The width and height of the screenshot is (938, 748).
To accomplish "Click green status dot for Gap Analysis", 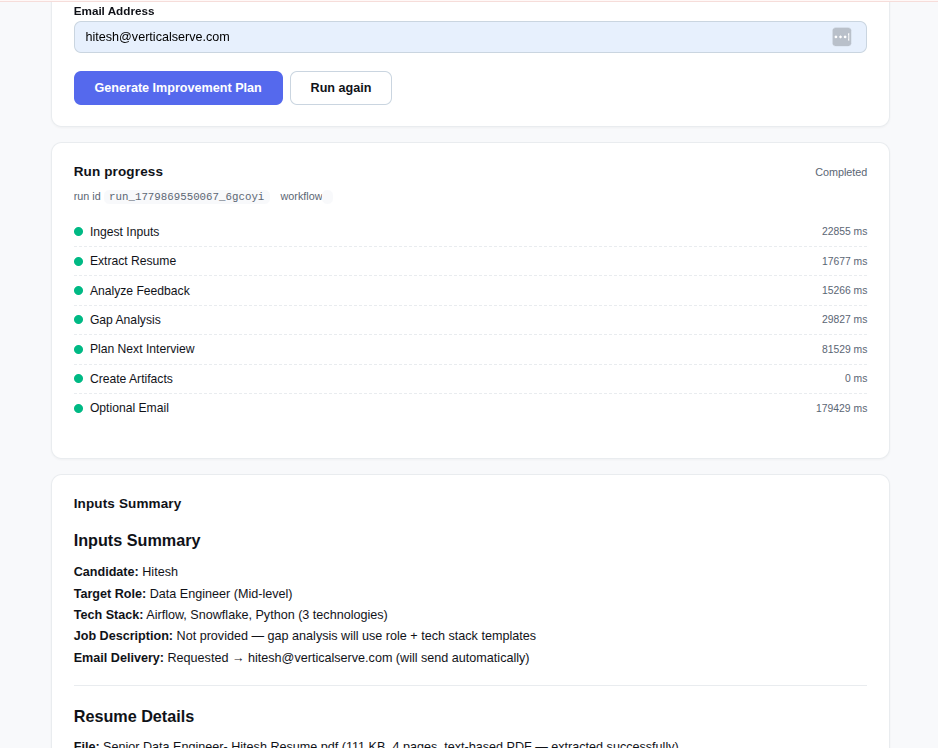I will coord(78,320).
